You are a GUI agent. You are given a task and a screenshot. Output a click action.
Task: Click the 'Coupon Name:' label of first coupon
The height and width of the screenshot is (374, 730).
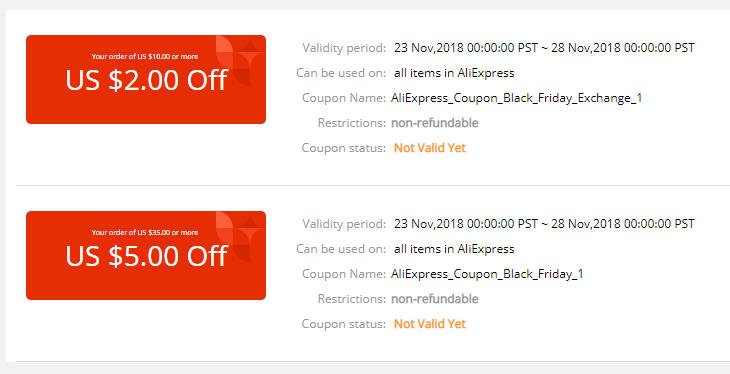tap(344, 98)
